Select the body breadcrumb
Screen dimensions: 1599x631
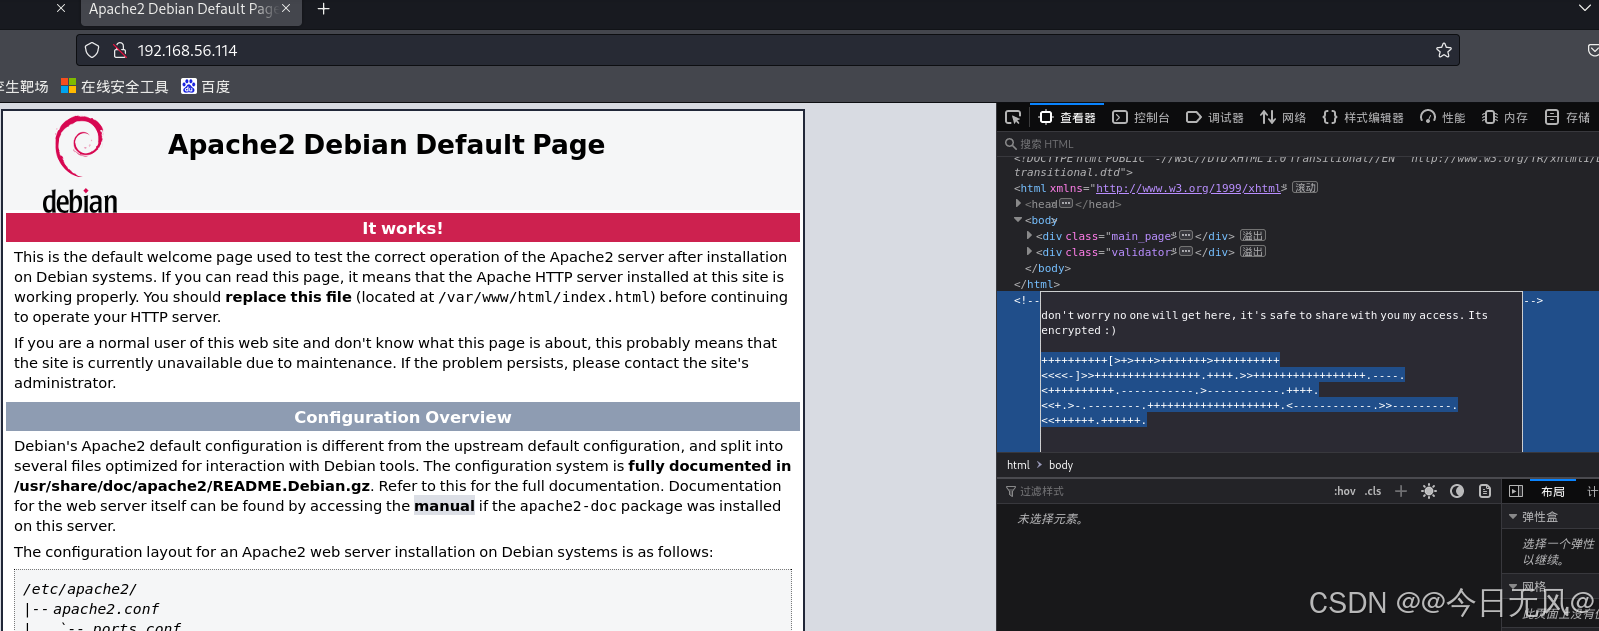pyautogui.click(x=1061, y=465)
